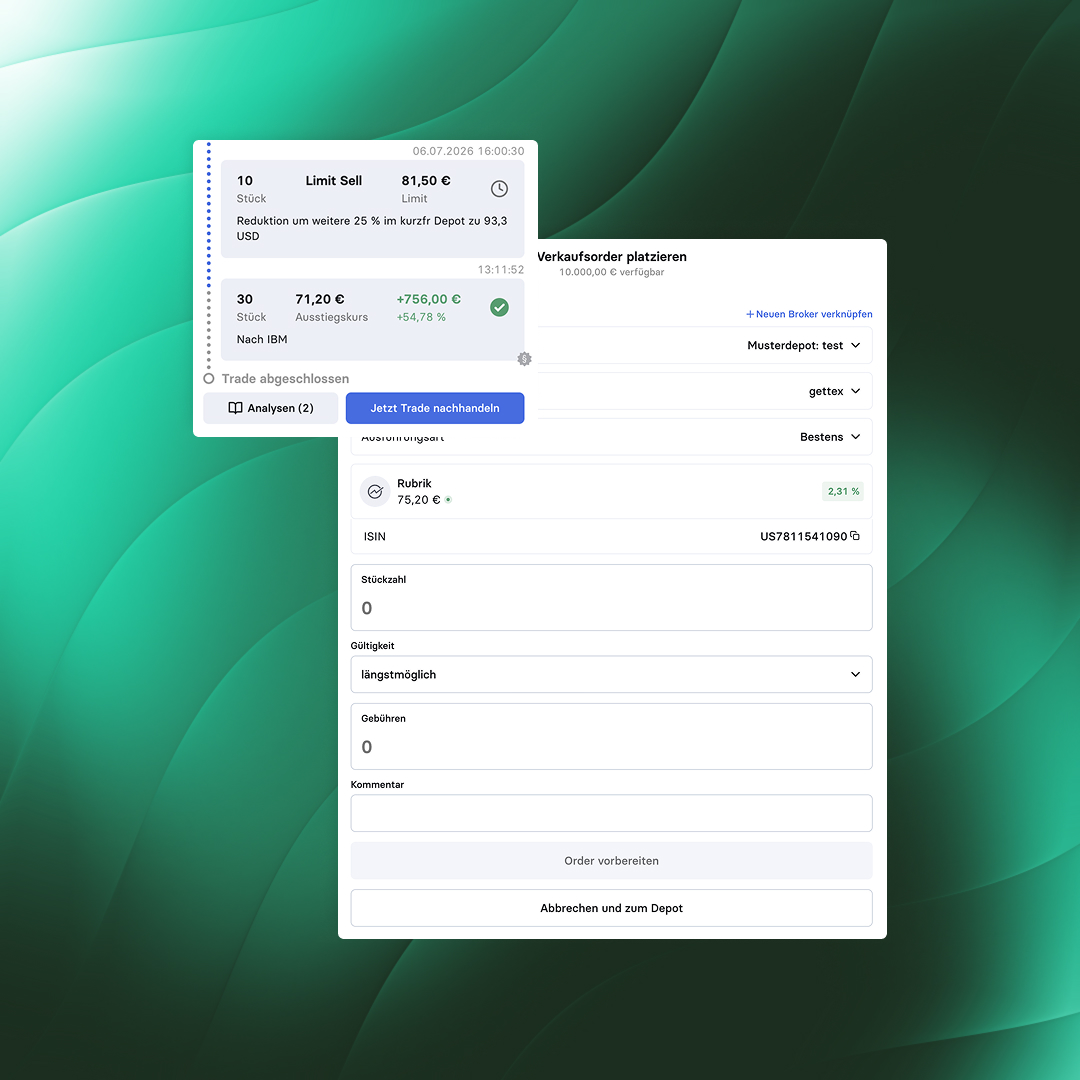
Task: Click the Limit Sell label
Action: (333, 181)
